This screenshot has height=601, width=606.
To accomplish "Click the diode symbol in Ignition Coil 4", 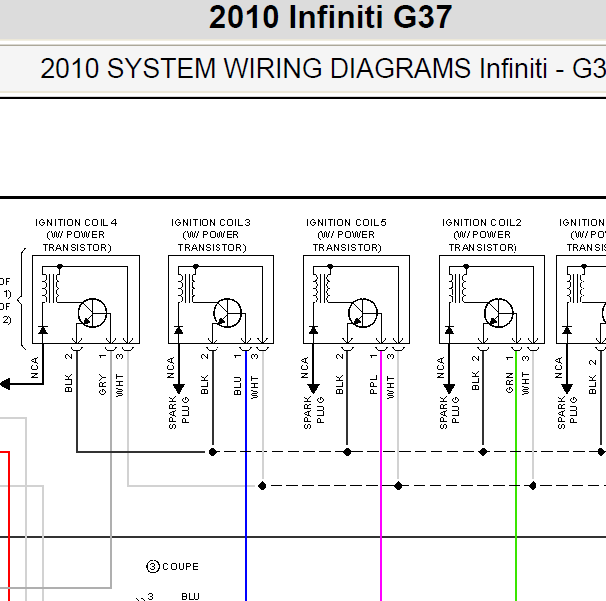I will pos(43,330).
